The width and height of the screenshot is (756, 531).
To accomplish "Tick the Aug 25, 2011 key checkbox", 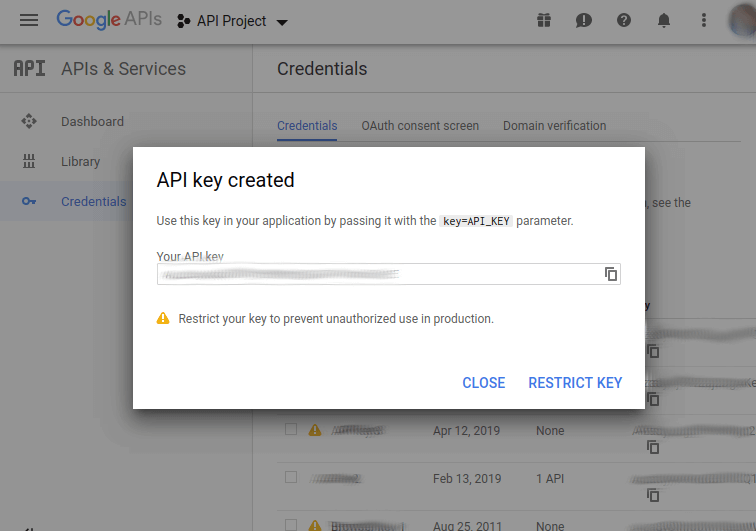I will 291,524.
